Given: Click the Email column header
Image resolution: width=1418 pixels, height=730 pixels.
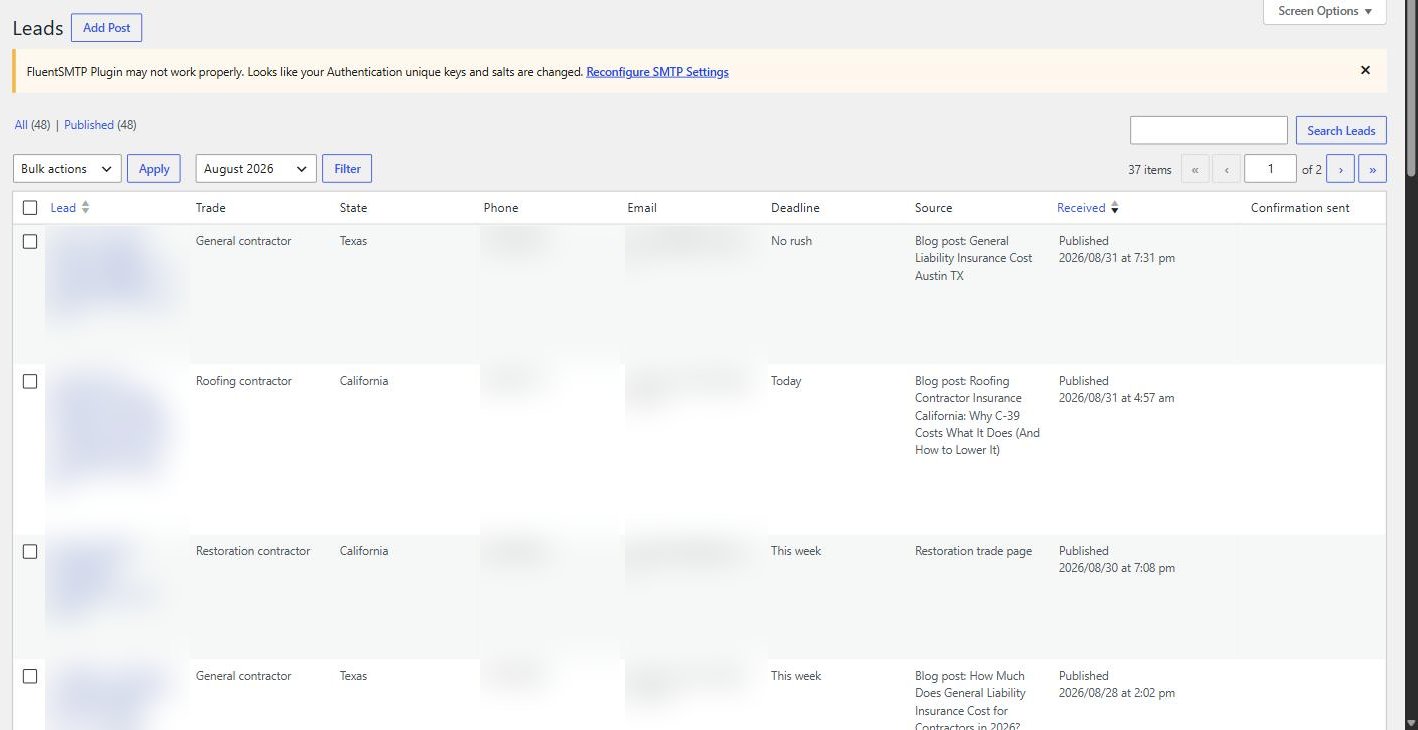Looking at the screenshot, I should pos(642,208).
